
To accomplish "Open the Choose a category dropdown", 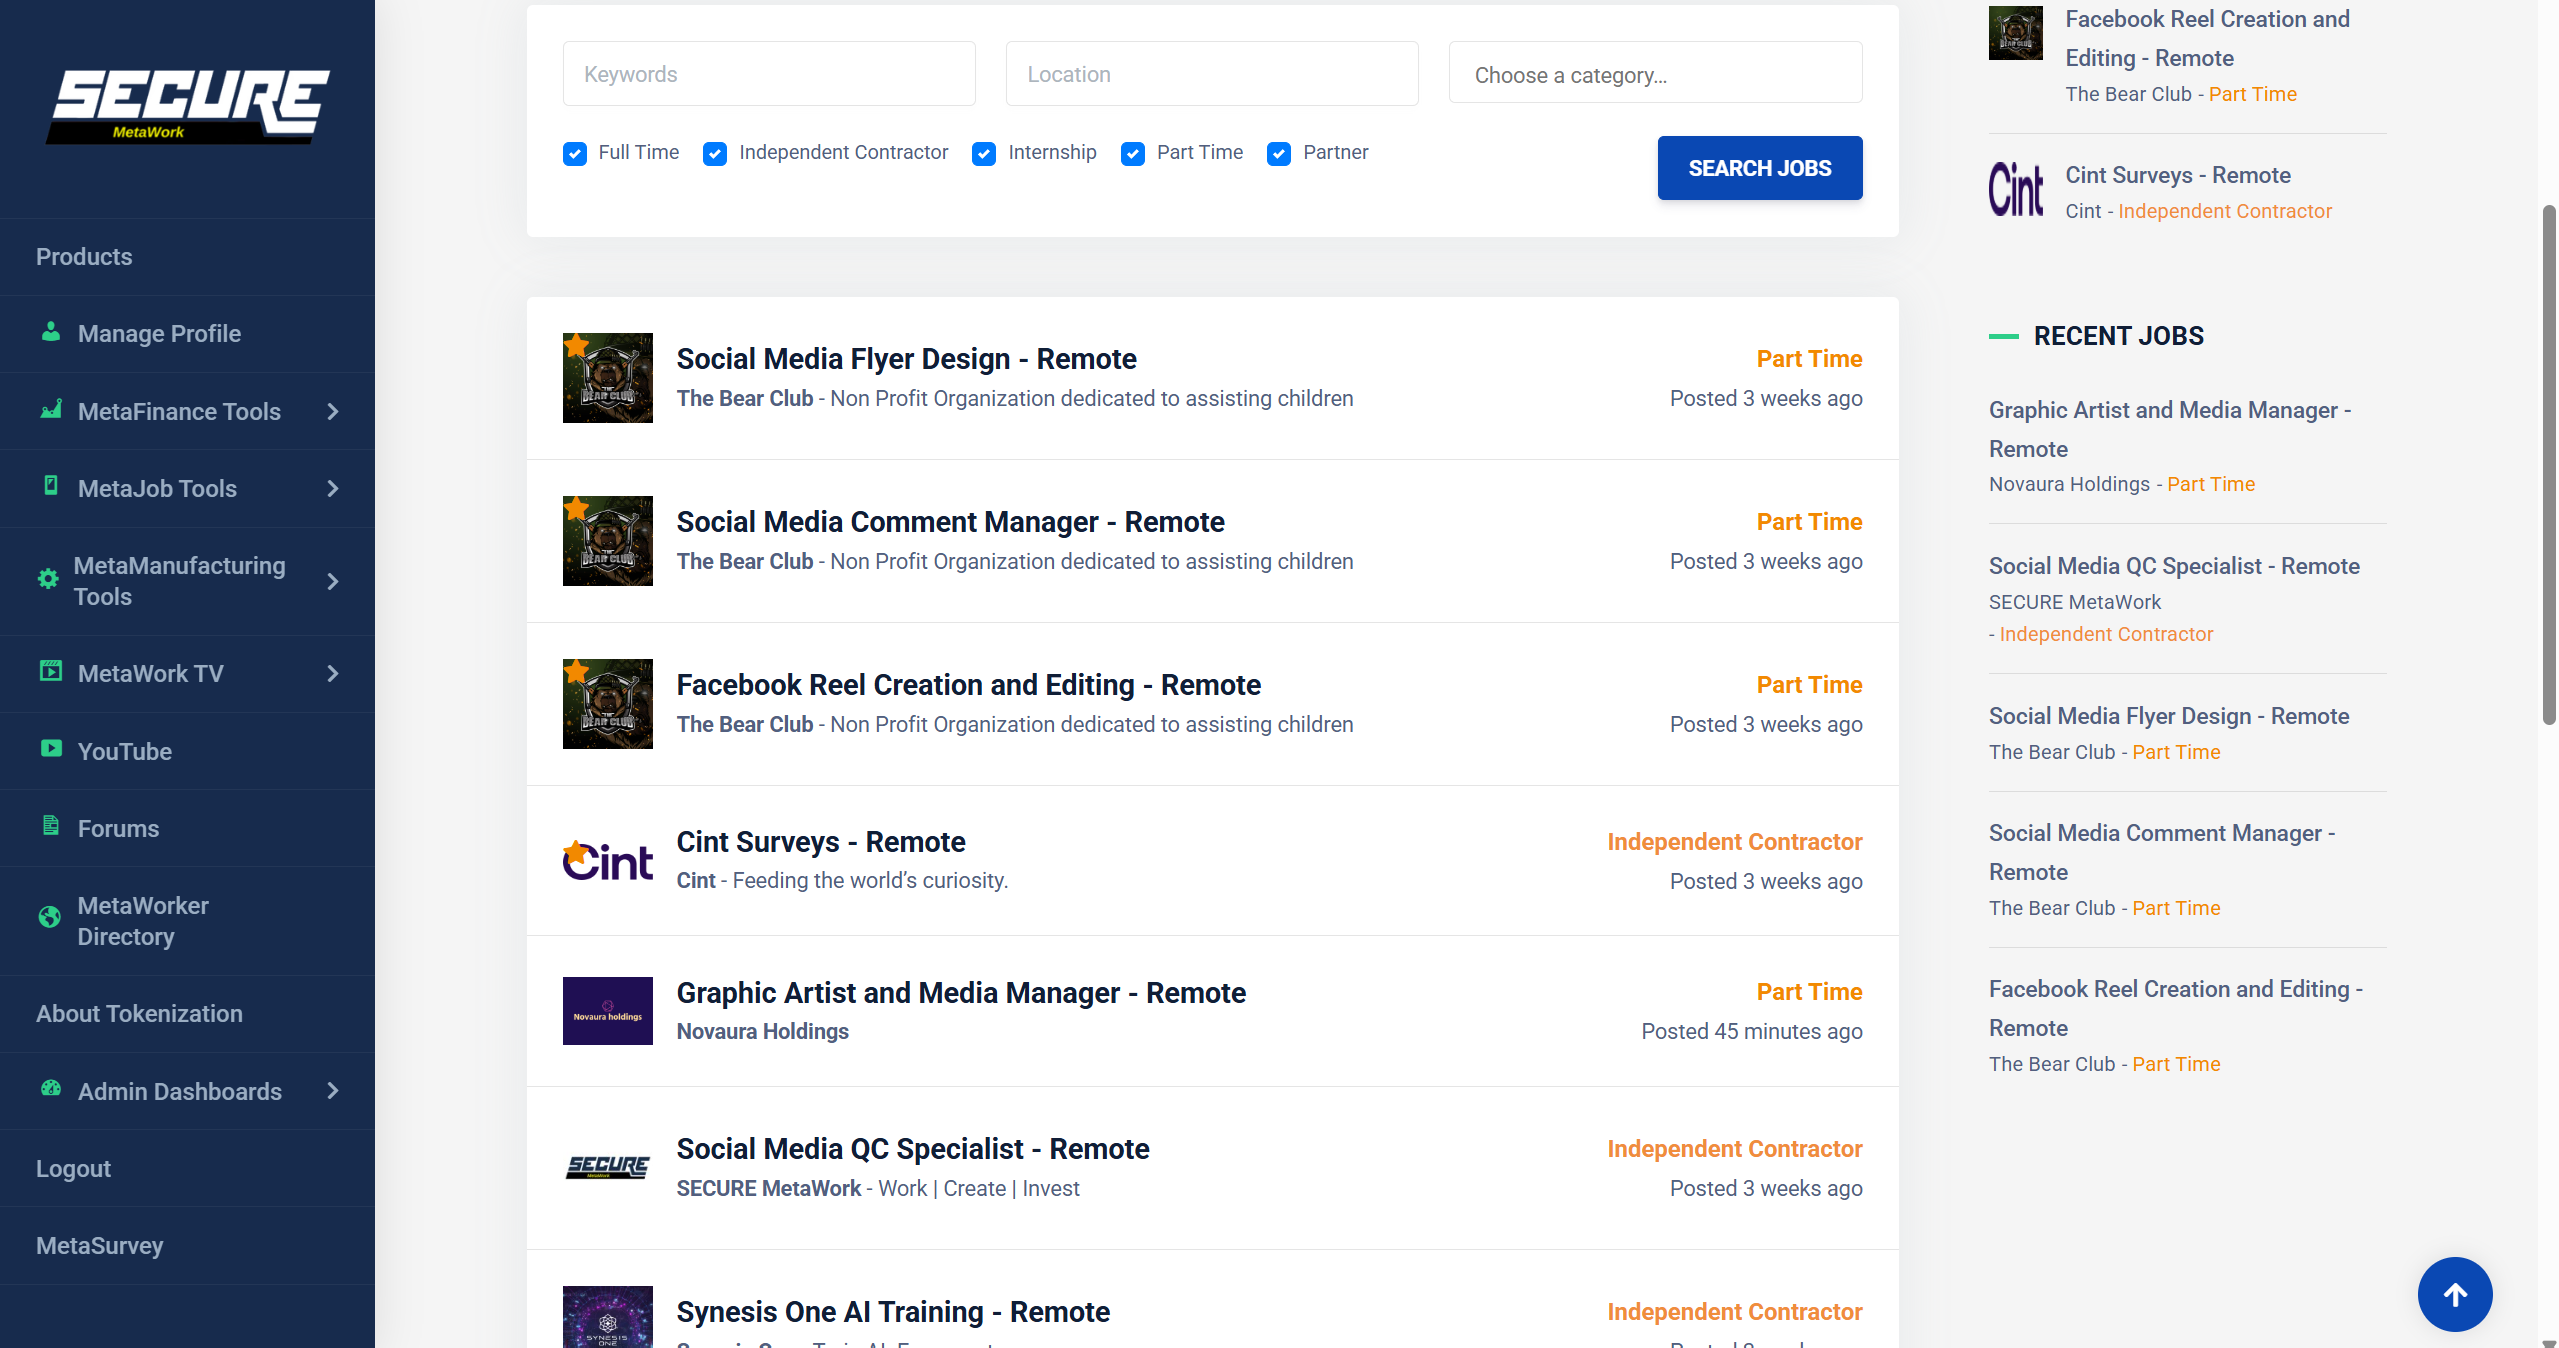I will tap(1654, 73).
